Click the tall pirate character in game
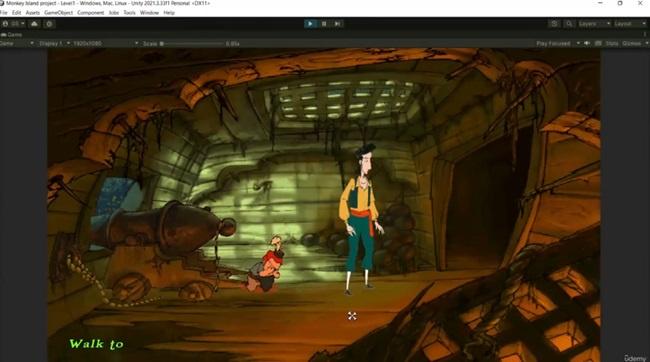This screenshot has height=362, width=650. (361, 219)
